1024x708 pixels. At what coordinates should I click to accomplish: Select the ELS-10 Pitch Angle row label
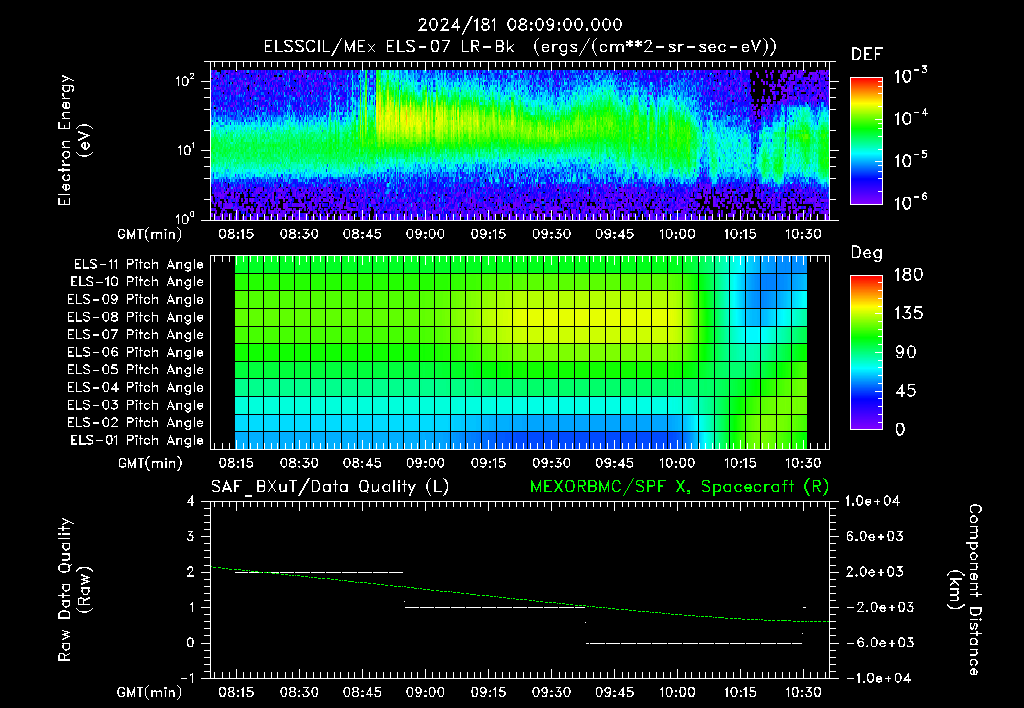click(137, 282)
